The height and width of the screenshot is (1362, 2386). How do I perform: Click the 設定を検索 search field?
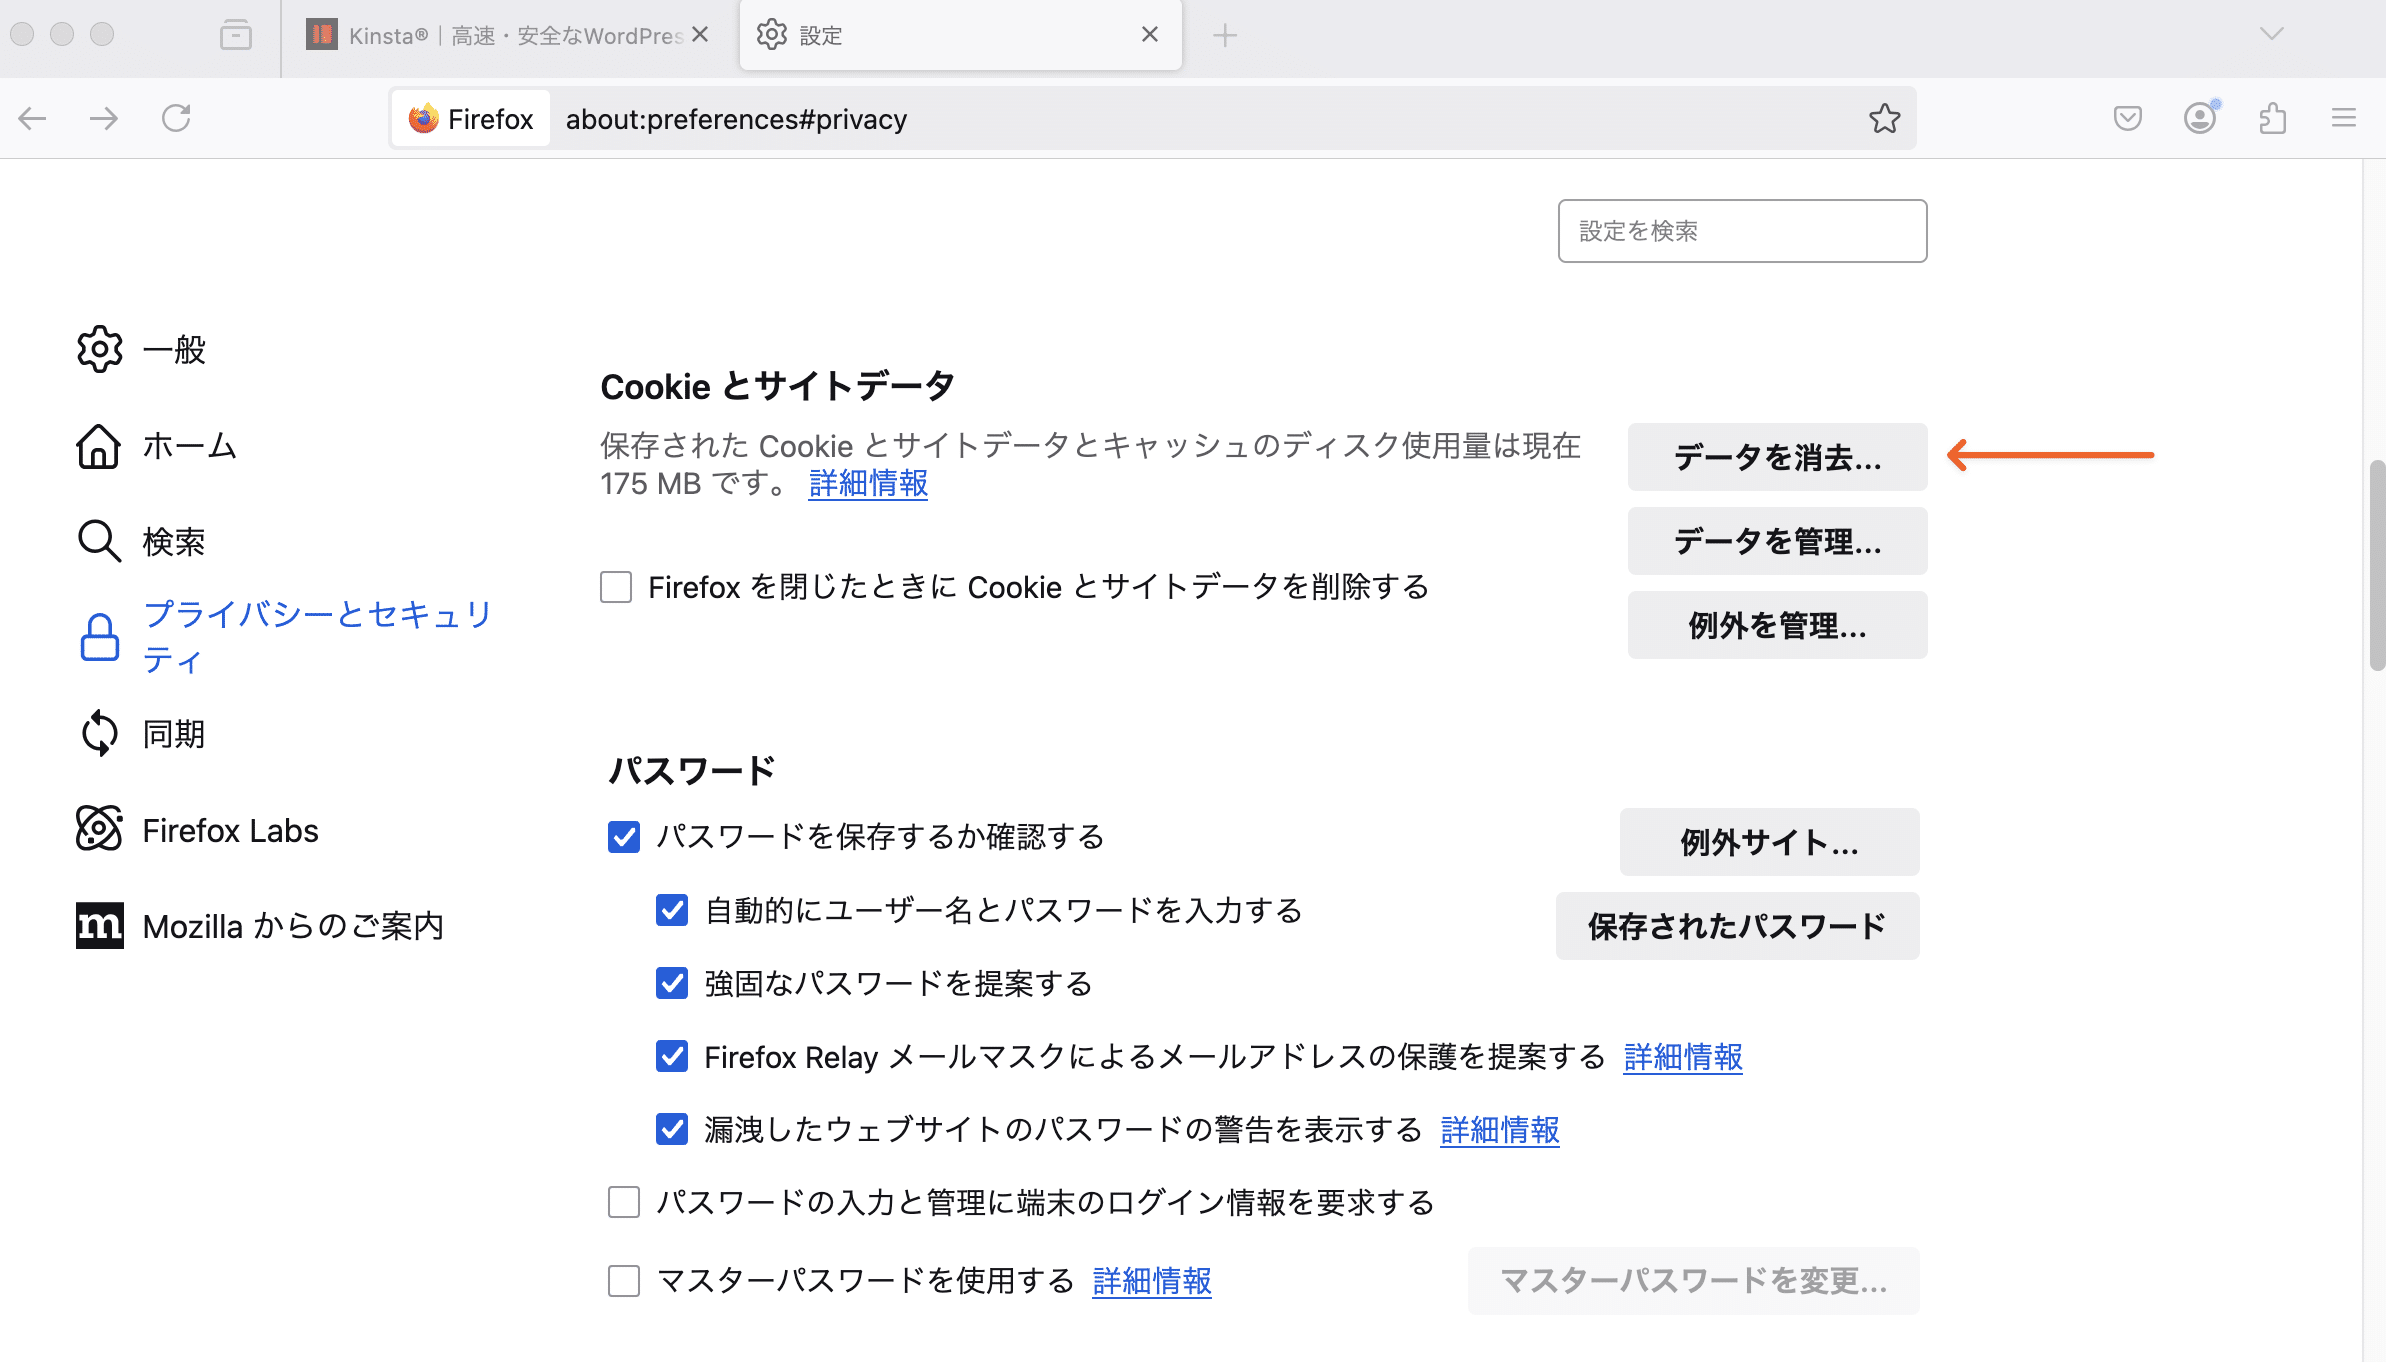point(1741,231)
